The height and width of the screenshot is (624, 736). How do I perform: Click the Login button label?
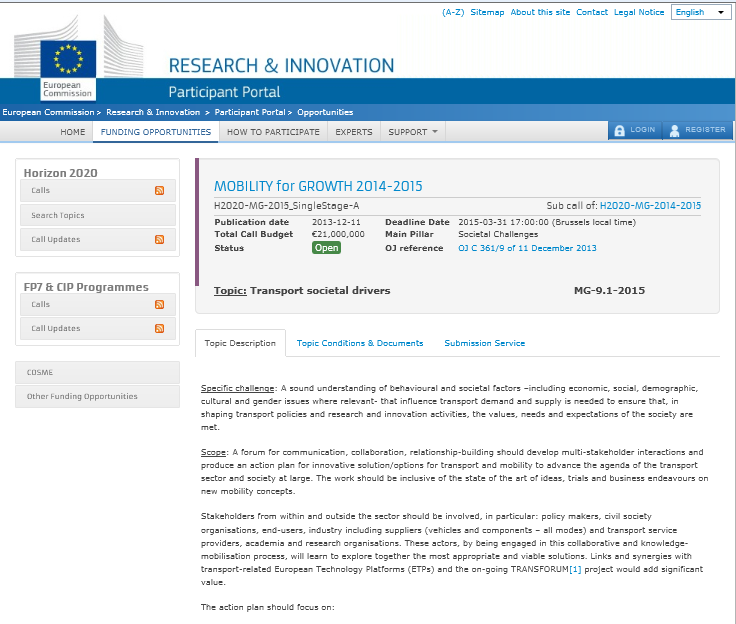pyautogui.click(x=643, y=130)
